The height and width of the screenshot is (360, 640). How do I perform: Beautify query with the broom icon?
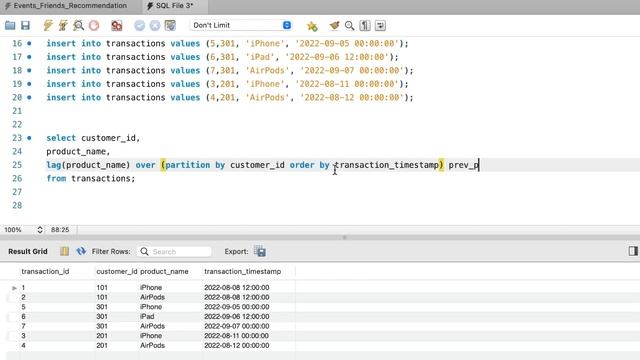click(x=334, y=26)
